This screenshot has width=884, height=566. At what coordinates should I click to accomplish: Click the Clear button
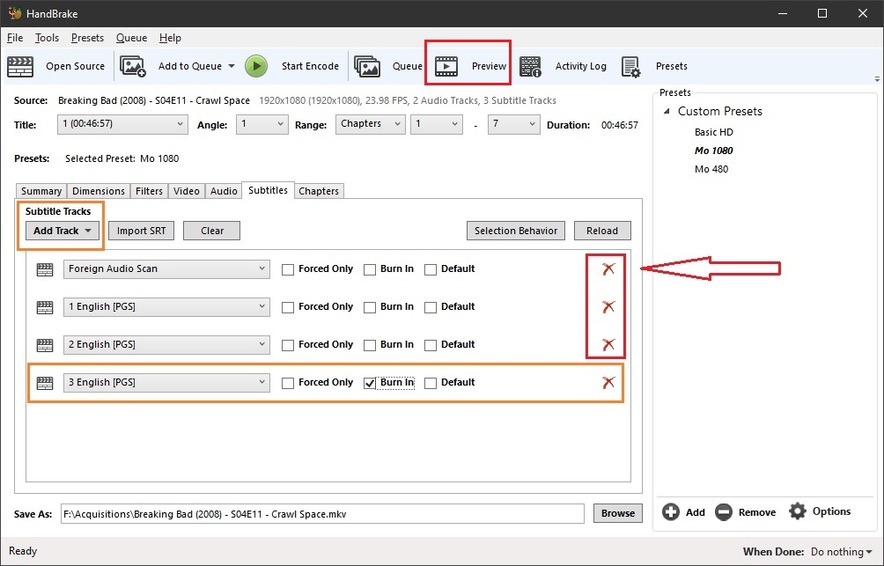212,231
